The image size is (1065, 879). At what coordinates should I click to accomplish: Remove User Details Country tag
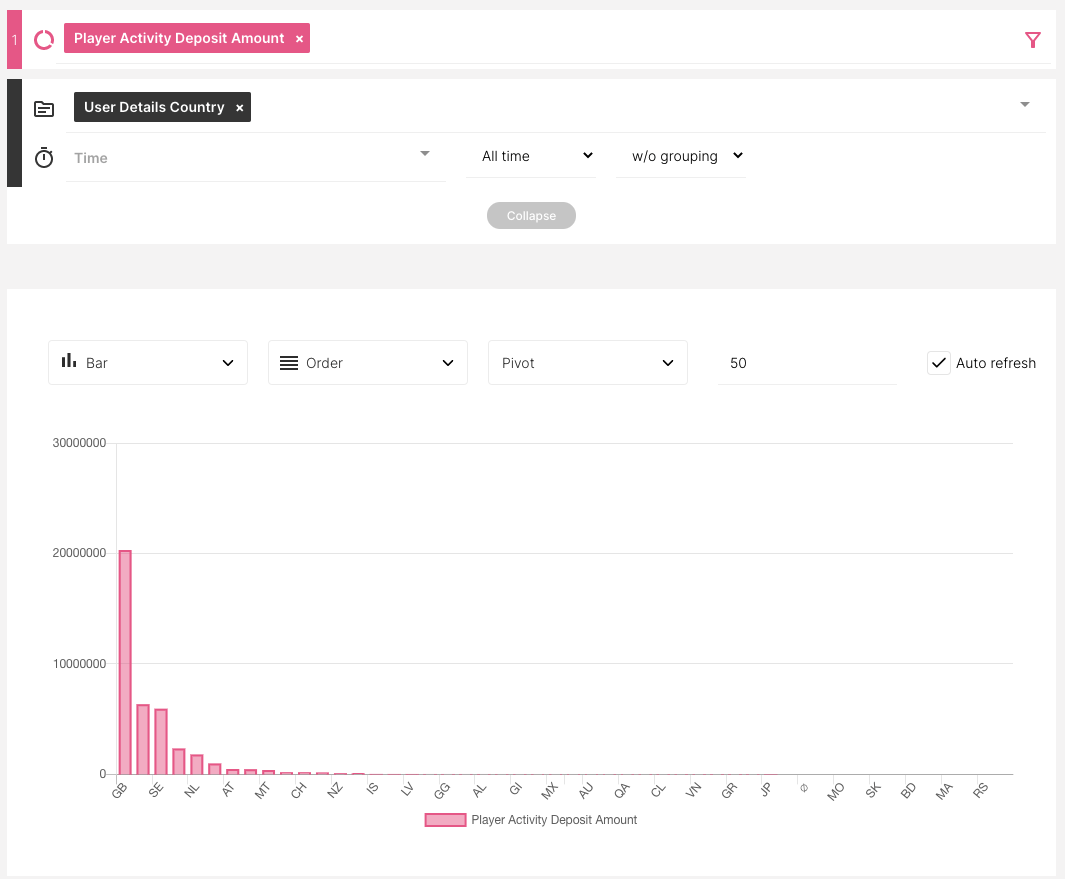(x=239, y=108)
